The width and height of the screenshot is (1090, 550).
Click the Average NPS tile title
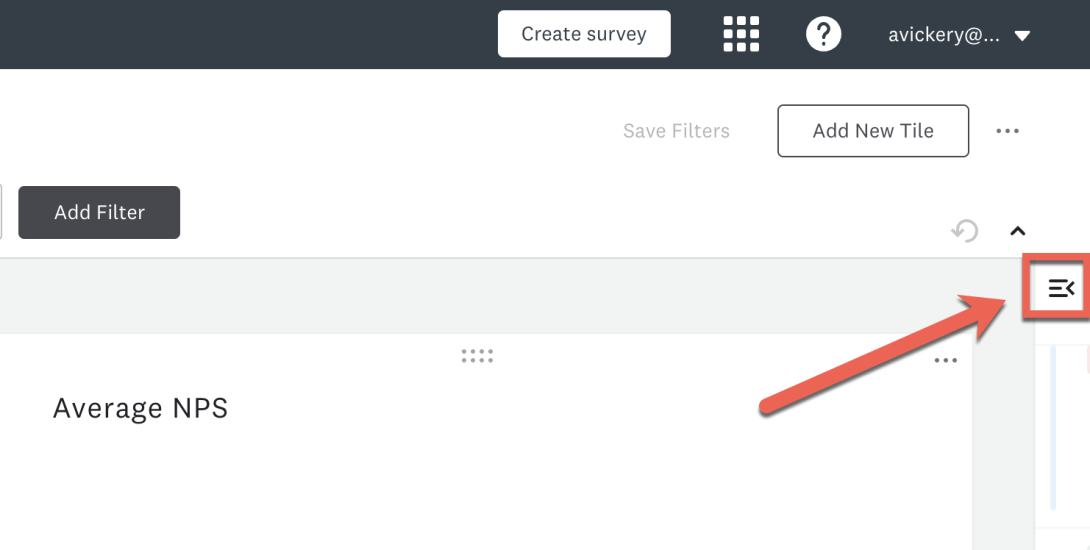point(140,408)
